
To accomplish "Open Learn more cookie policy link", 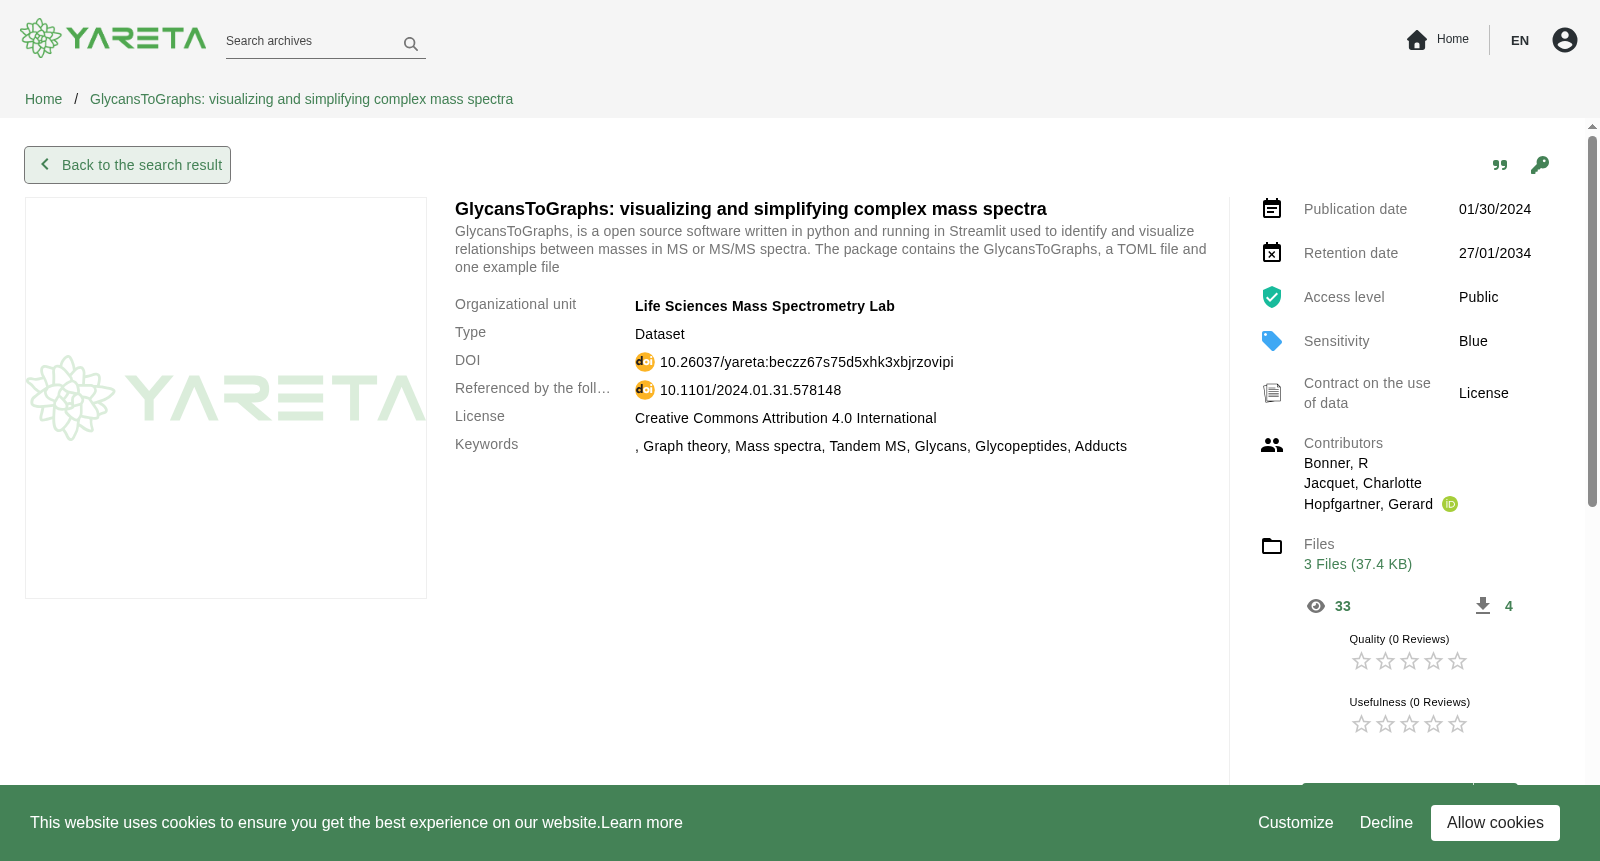I will (x=642, y=822).
